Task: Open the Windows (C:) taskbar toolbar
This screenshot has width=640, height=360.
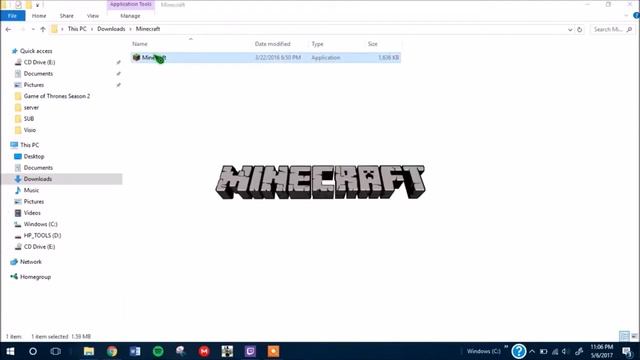Action: [x=484, y=351]
